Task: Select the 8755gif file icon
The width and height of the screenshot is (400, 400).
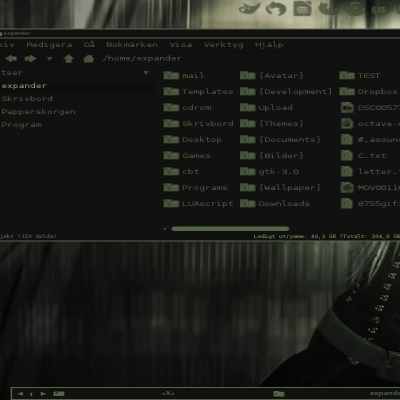Action: (347, 204)
